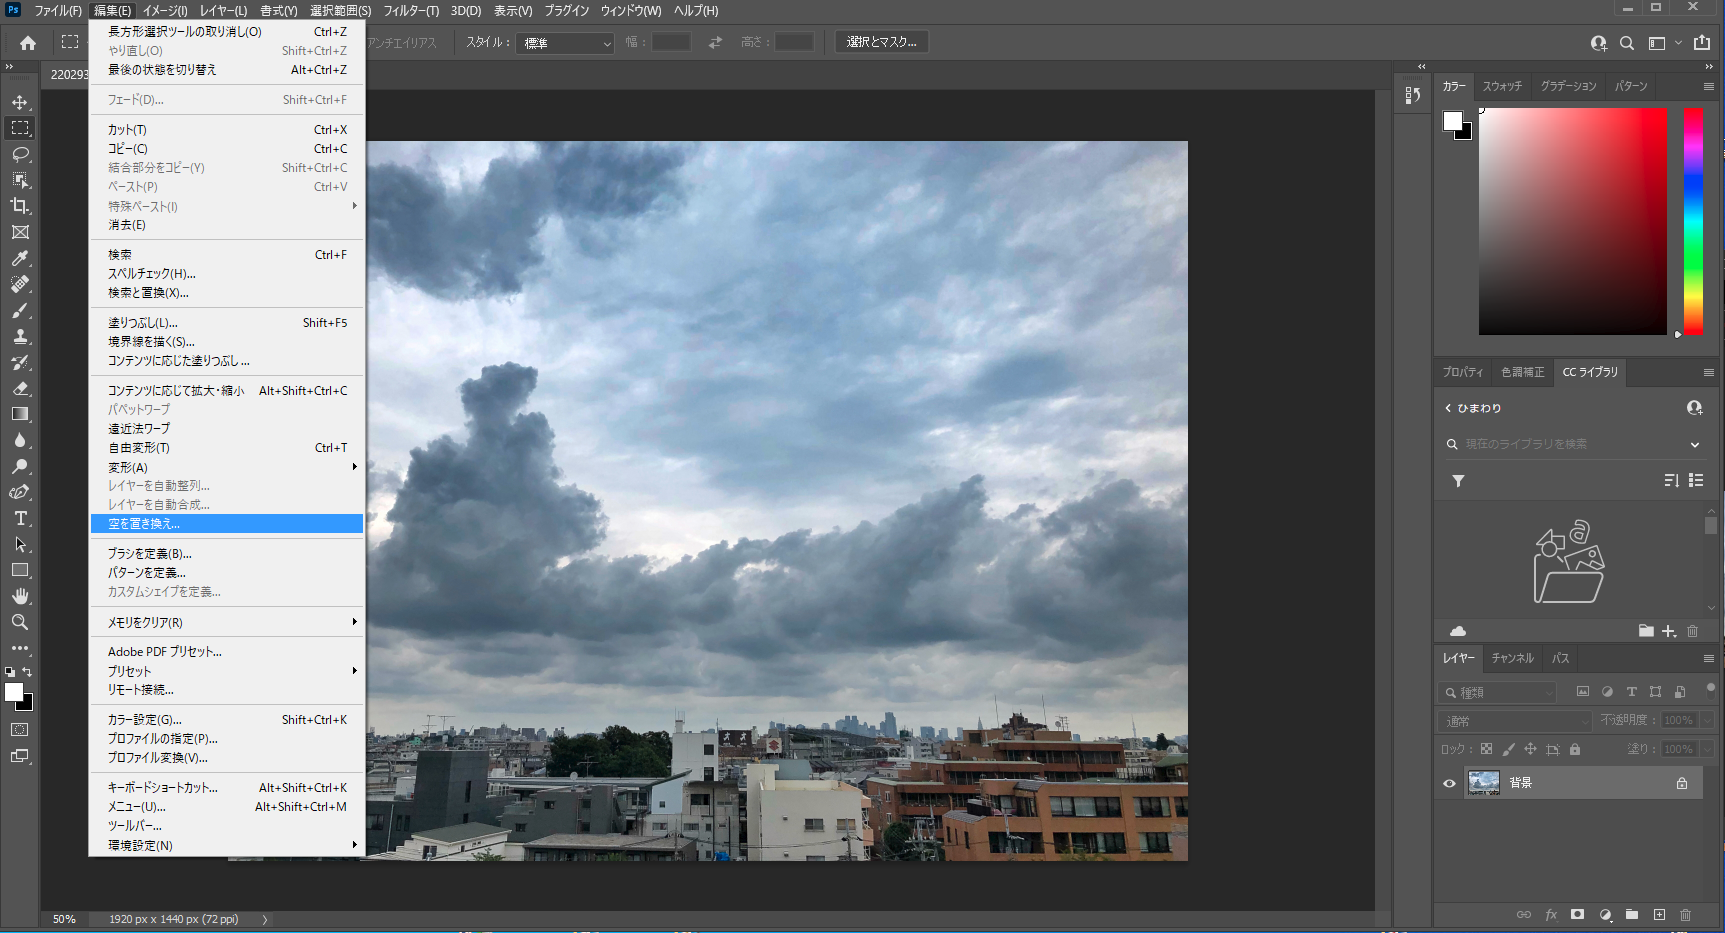
Task: Select the Lasso tool
Action: [20, 154]
